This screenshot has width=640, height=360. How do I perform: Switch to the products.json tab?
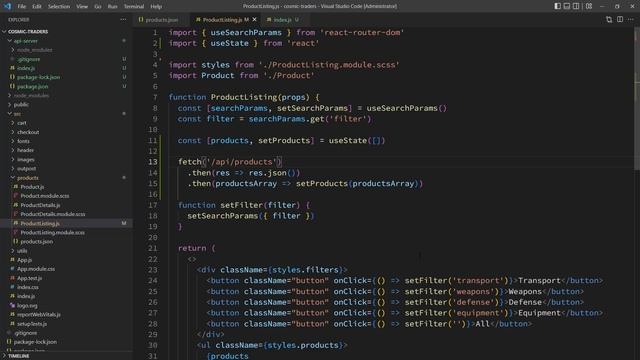tap(162, 20)
